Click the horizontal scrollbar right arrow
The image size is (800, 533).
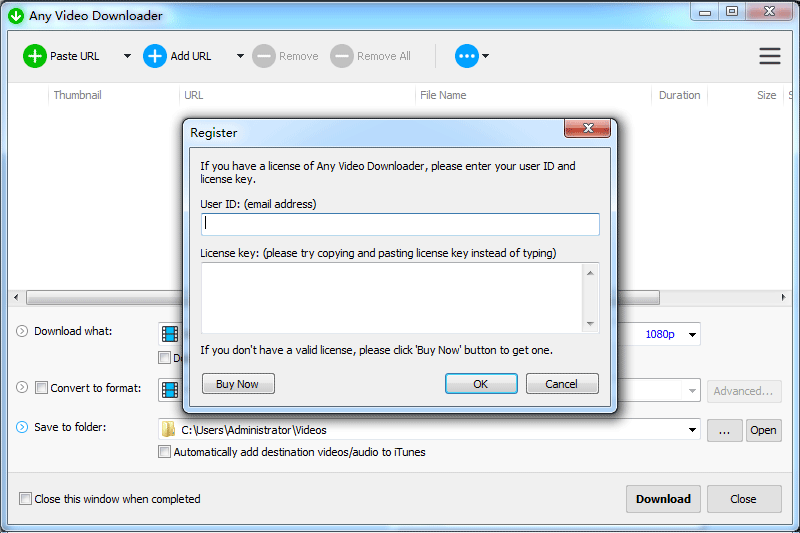(x=784, y=297)
